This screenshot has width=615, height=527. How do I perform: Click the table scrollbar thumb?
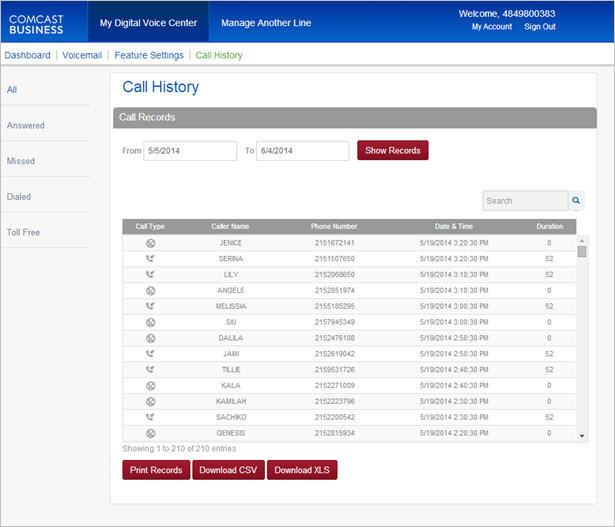(582, 251)
